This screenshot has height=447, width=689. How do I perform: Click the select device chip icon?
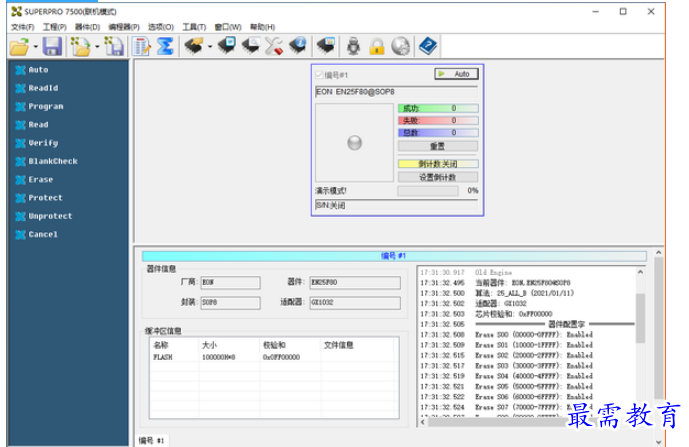[x=194, y=46]
